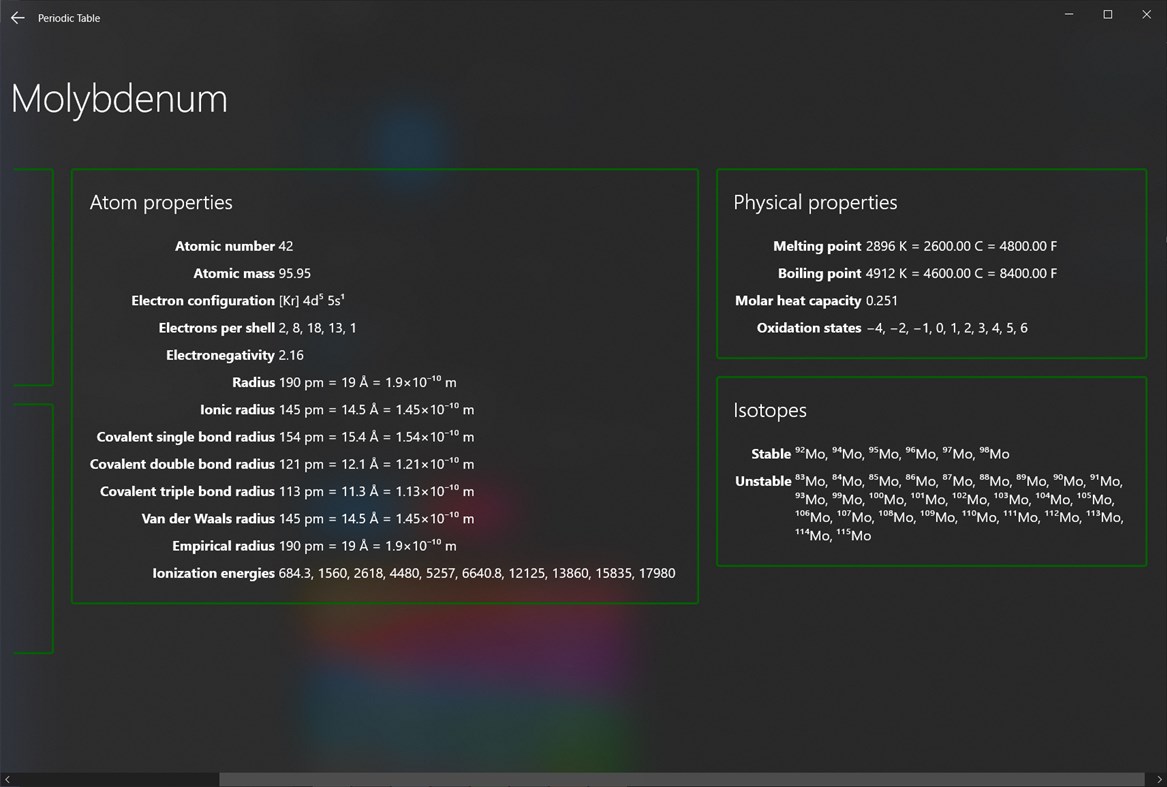The width and height of the screenshot is (1167, 787).
Task: Click the scrollbar left arrow
Action: click(x=7, y=780)
